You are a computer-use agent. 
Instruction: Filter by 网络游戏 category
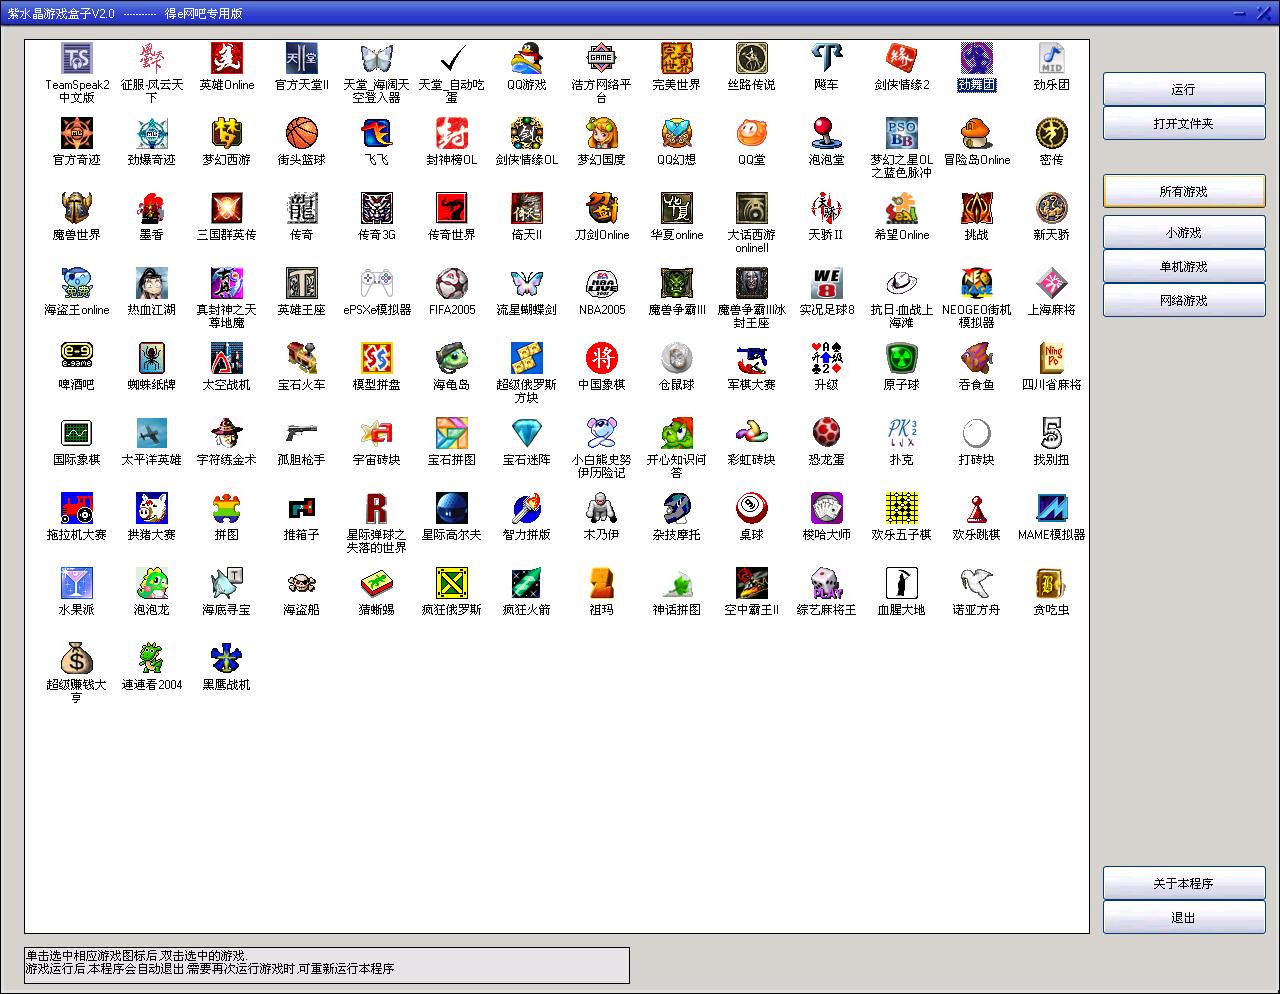pyautogui.click(x=1184, y=300)
